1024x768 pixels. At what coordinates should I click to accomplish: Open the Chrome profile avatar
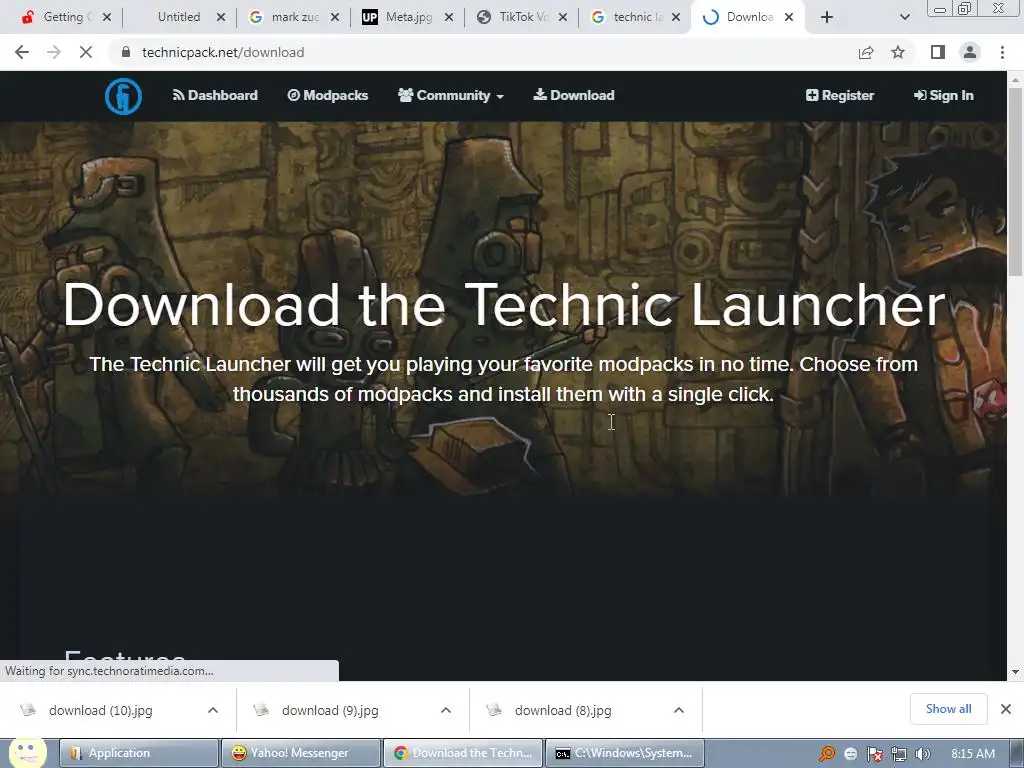pyautogui.click(x=970, y=52)
